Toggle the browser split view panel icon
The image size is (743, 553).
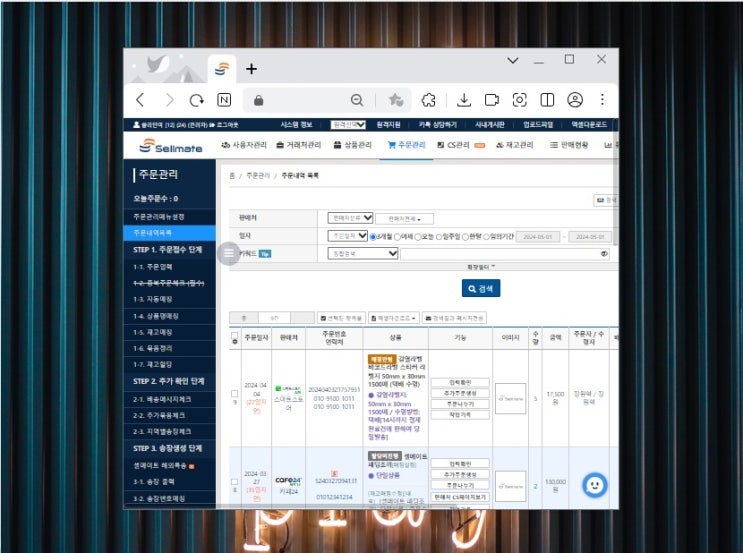coord(547,100)
